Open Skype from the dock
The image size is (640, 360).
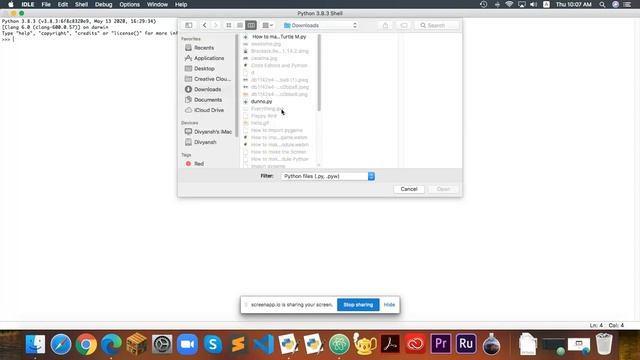click(213, 344)
